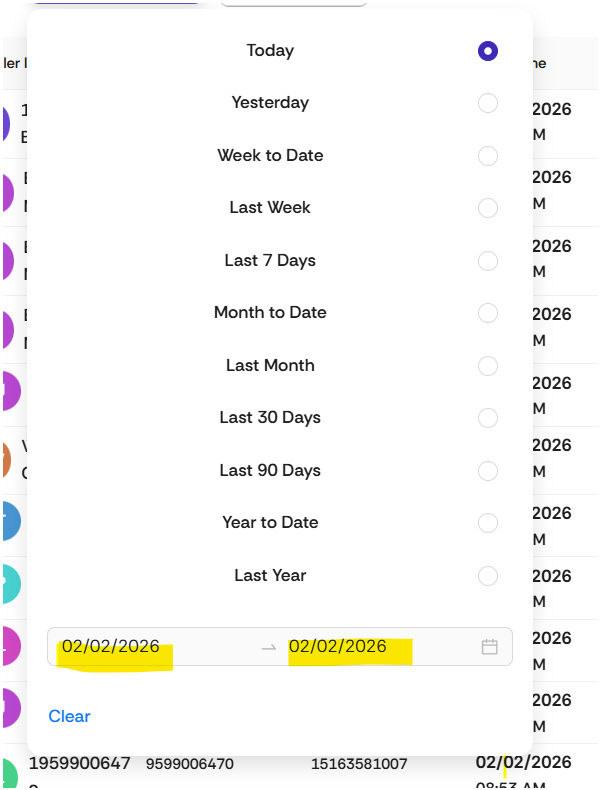Click the Last 7 Days label
Screen dimensions: 600x790
click(x=270, y=261)
